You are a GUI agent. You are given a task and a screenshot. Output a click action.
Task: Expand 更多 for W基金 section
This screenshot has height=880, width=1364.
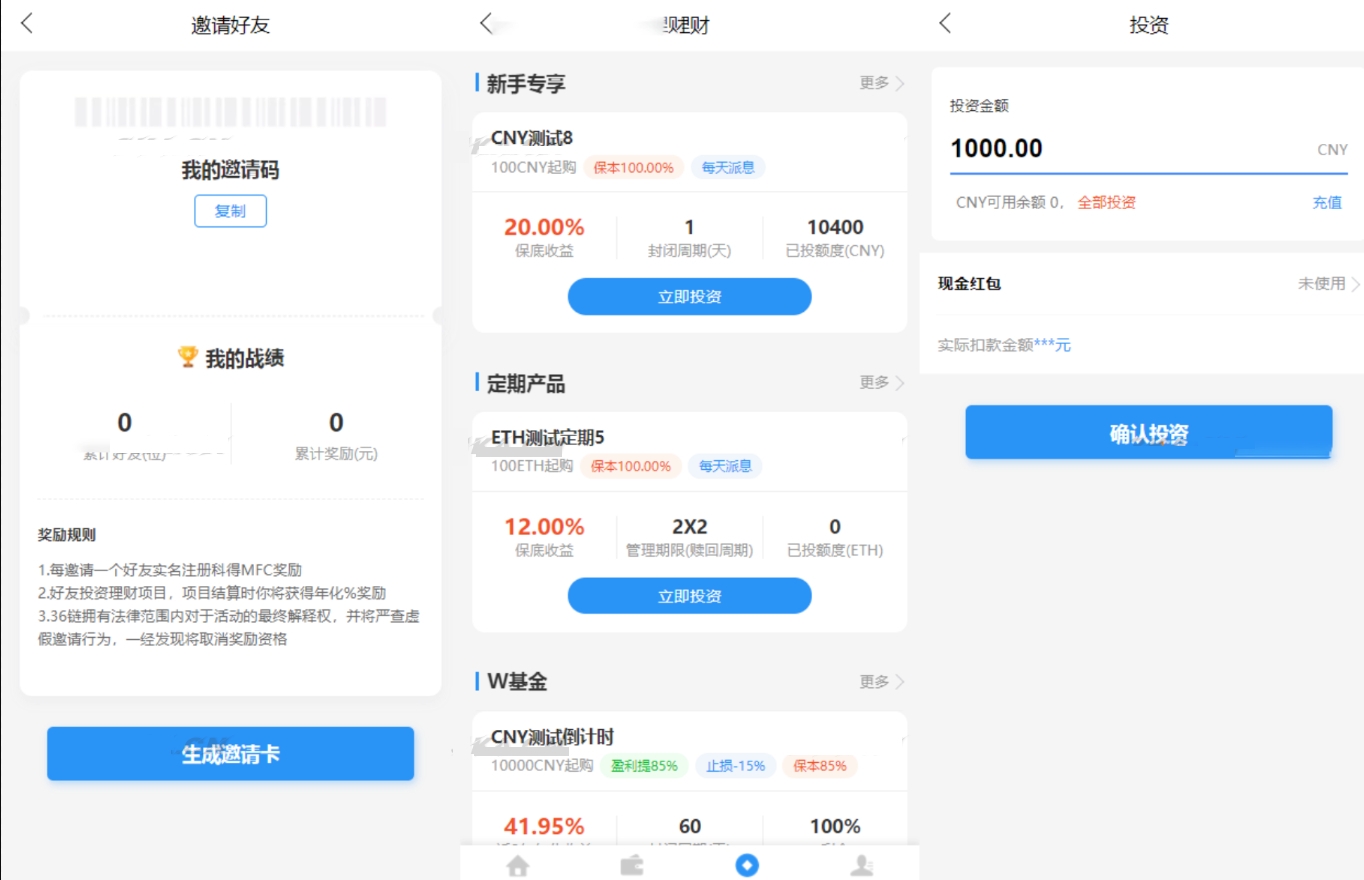click(881, 682)
